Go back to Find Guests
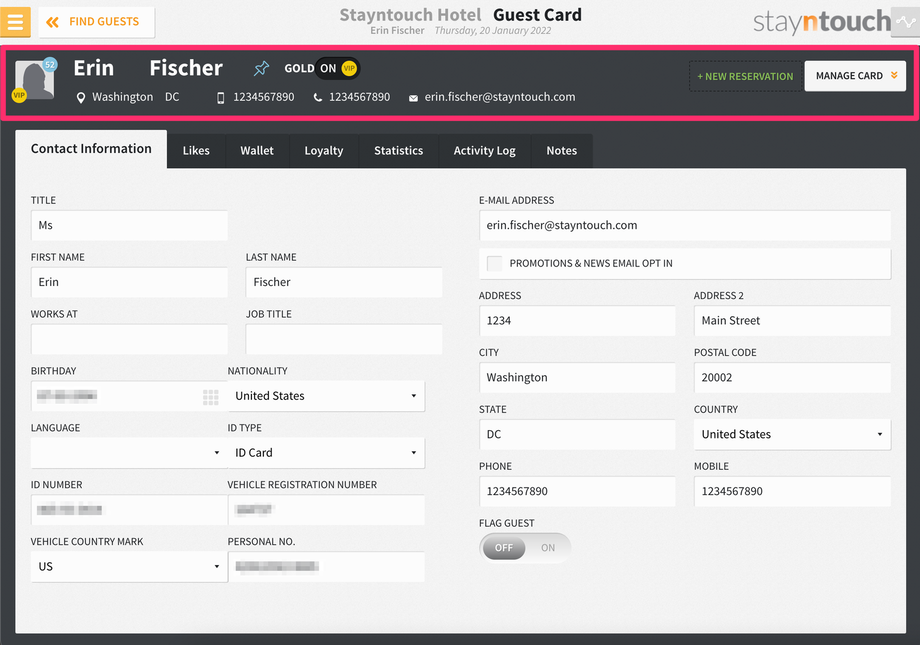This screenshot has height=645, width=920. (97, 22)
